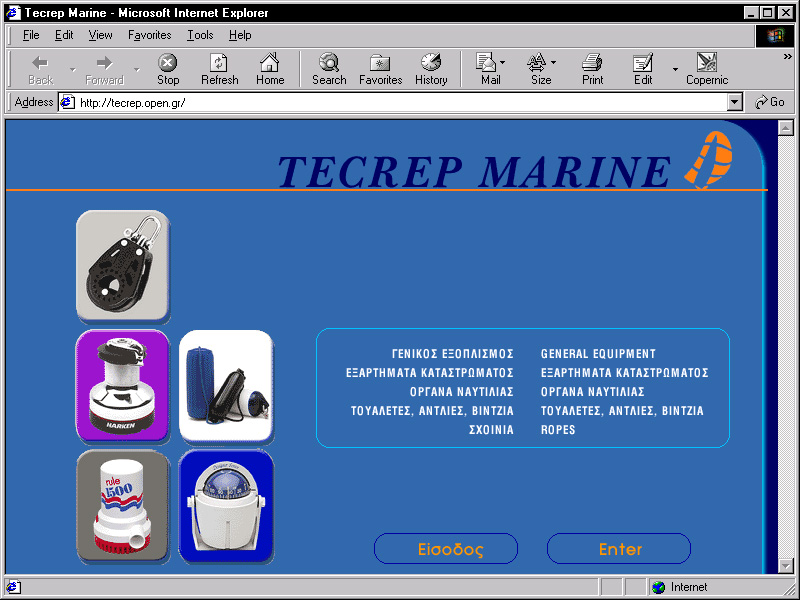Click the Go button

click(769, 102)
